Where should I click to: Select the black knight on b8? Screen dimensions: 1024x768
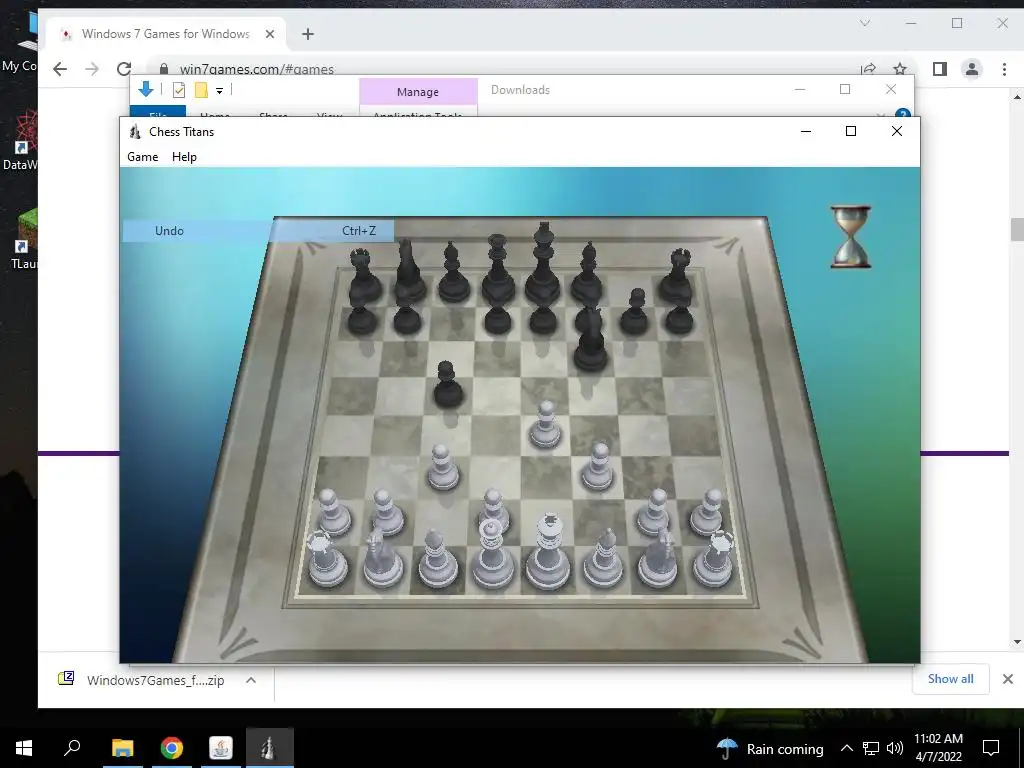(409, 270)
